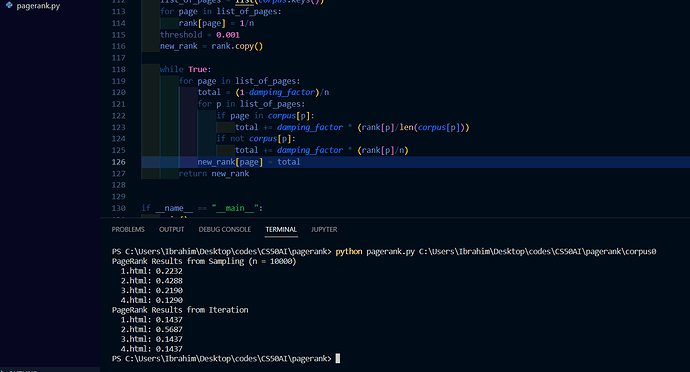
Task: Click 'if __name__ == "__main__":' line
Action: (x=202, y=208)
